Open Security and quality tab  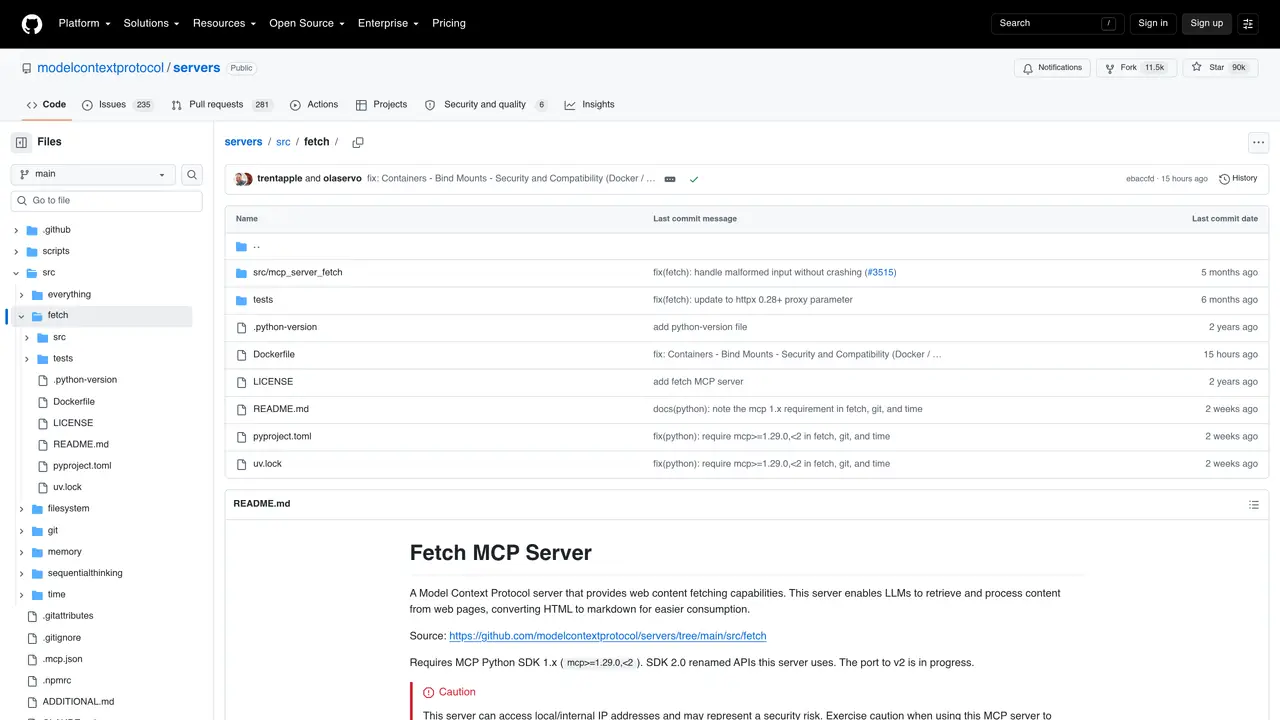[486, 105]
